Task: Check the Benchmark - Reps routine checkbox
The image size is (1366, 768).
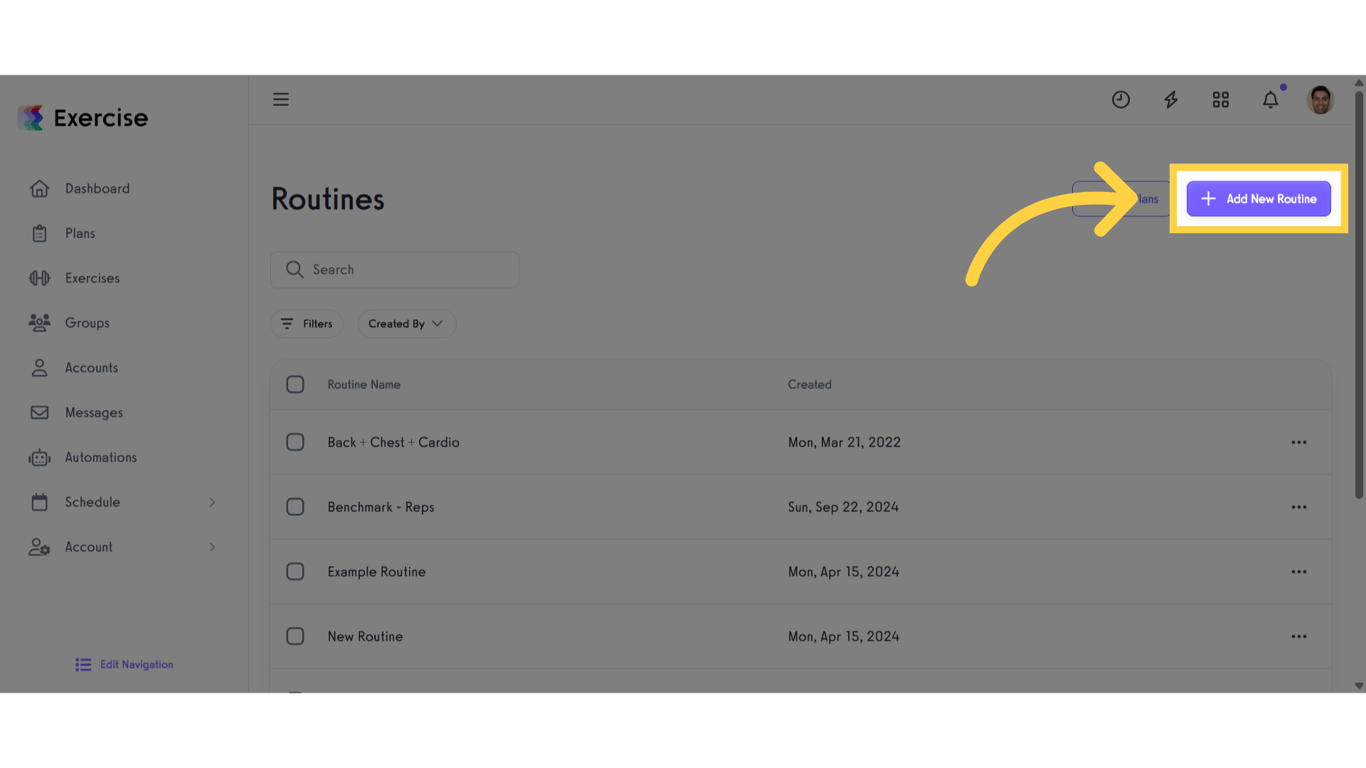Action: [295, 507]
